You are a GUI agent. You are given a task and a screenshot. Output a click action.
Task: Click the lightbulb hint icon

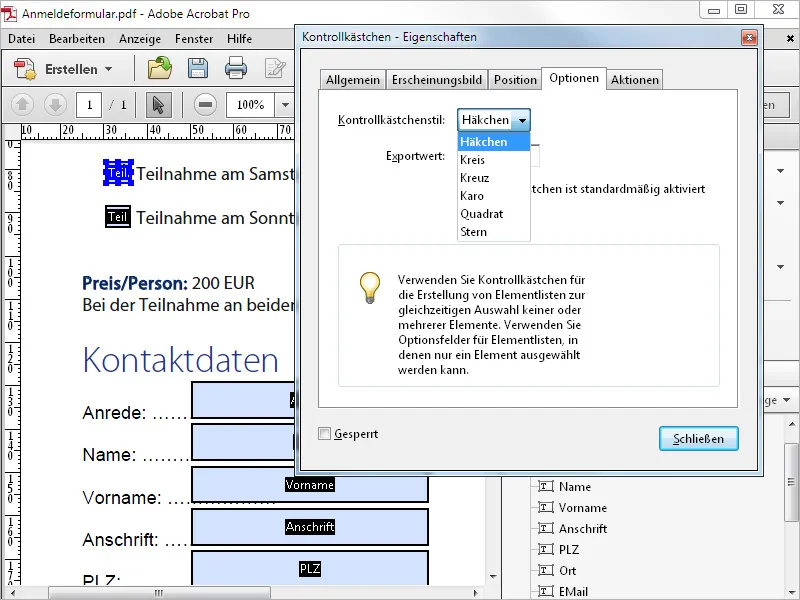pyautogui.click(x=370, y=287)
